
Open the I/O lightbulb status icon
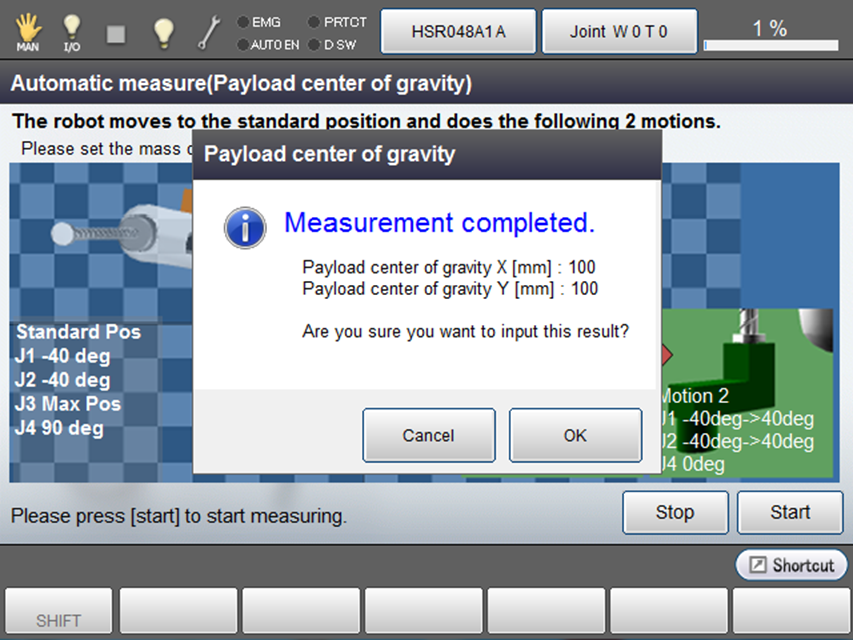(72, 32)
